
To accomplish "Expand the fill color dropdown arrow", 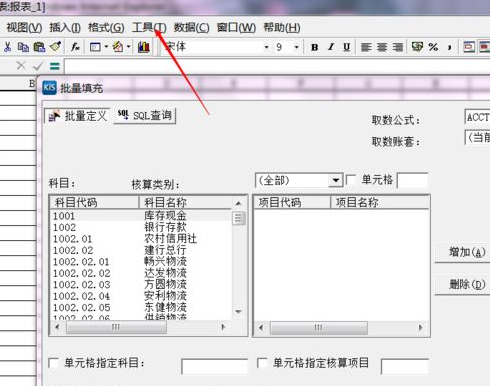I will click(128, 47).
